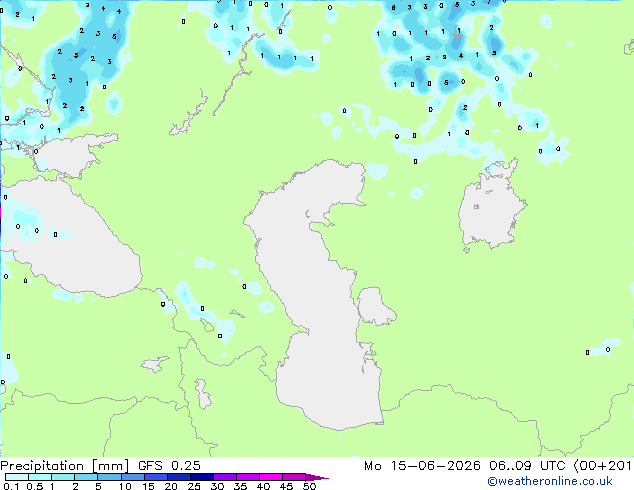Click the weatheronline.co.uk link
The width and height of the screenshot is (634, 490).
click(550, 481)
